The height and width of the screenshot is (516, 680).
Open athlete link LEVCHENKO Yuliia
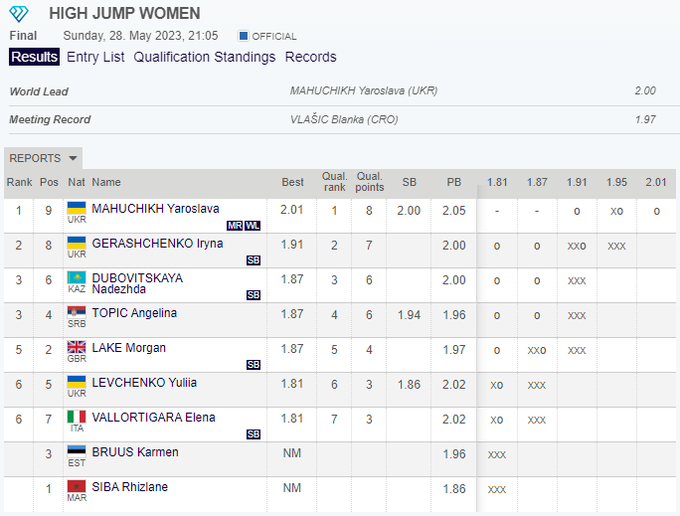144,382
